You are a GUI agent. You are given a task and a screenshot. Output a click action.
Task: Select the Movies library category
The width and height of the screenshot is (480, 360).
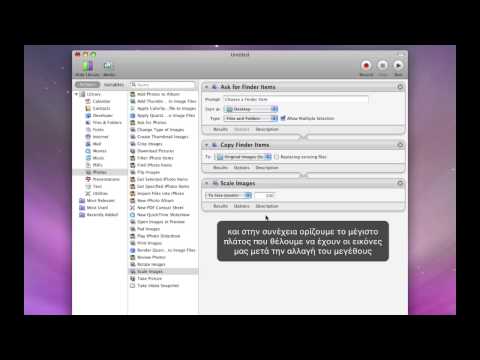pyautogui.click(x=99, y=151)
